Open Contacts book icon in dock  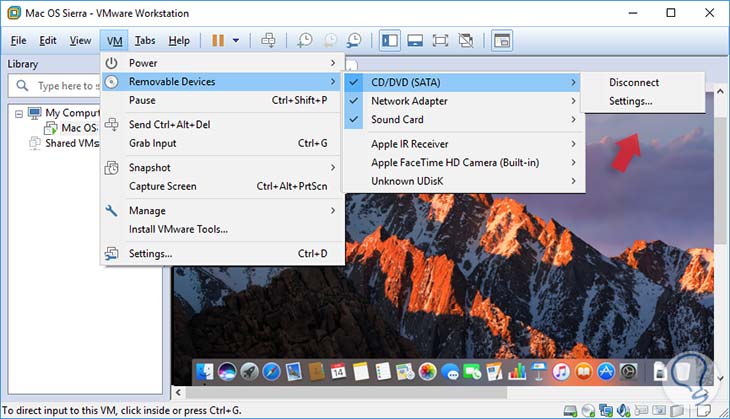316,372
